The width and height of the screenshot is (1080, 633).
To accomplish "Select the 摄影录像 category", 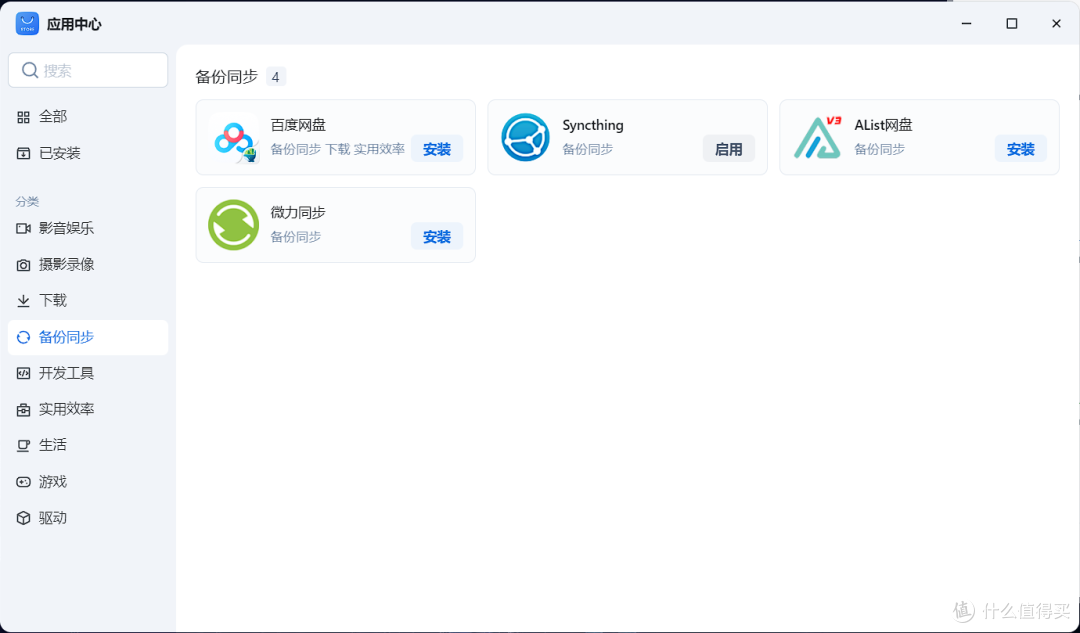I will click(88, 264).
